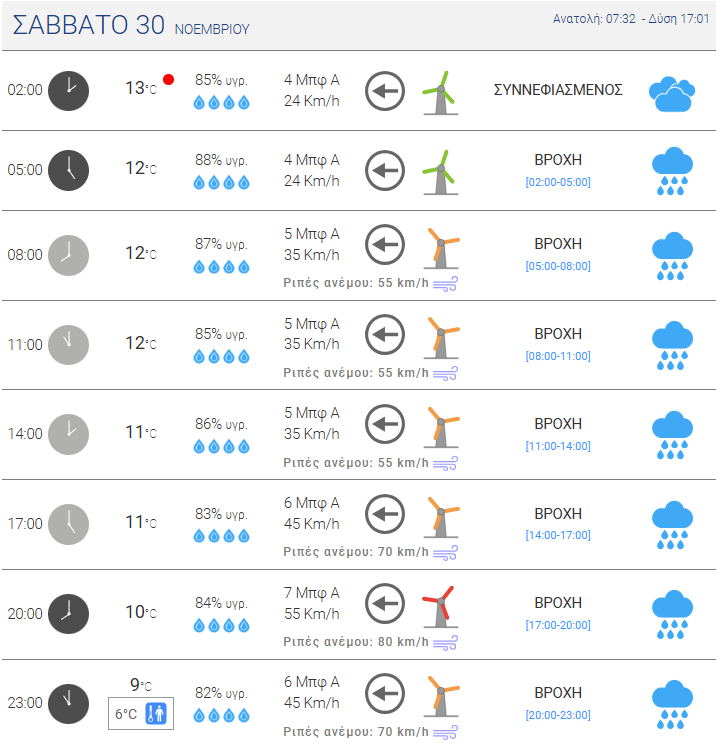This screenshot has height=745, width=721.
Task: Click the wind gust icon at 17:00
Action: pos(445,552)
